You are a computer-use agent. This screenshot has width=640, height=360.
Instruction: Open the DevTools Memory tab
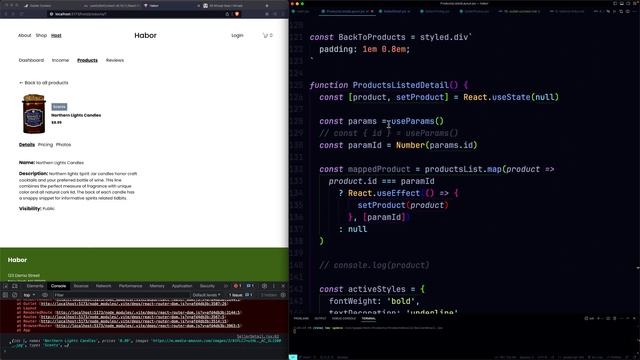(157, 286)
